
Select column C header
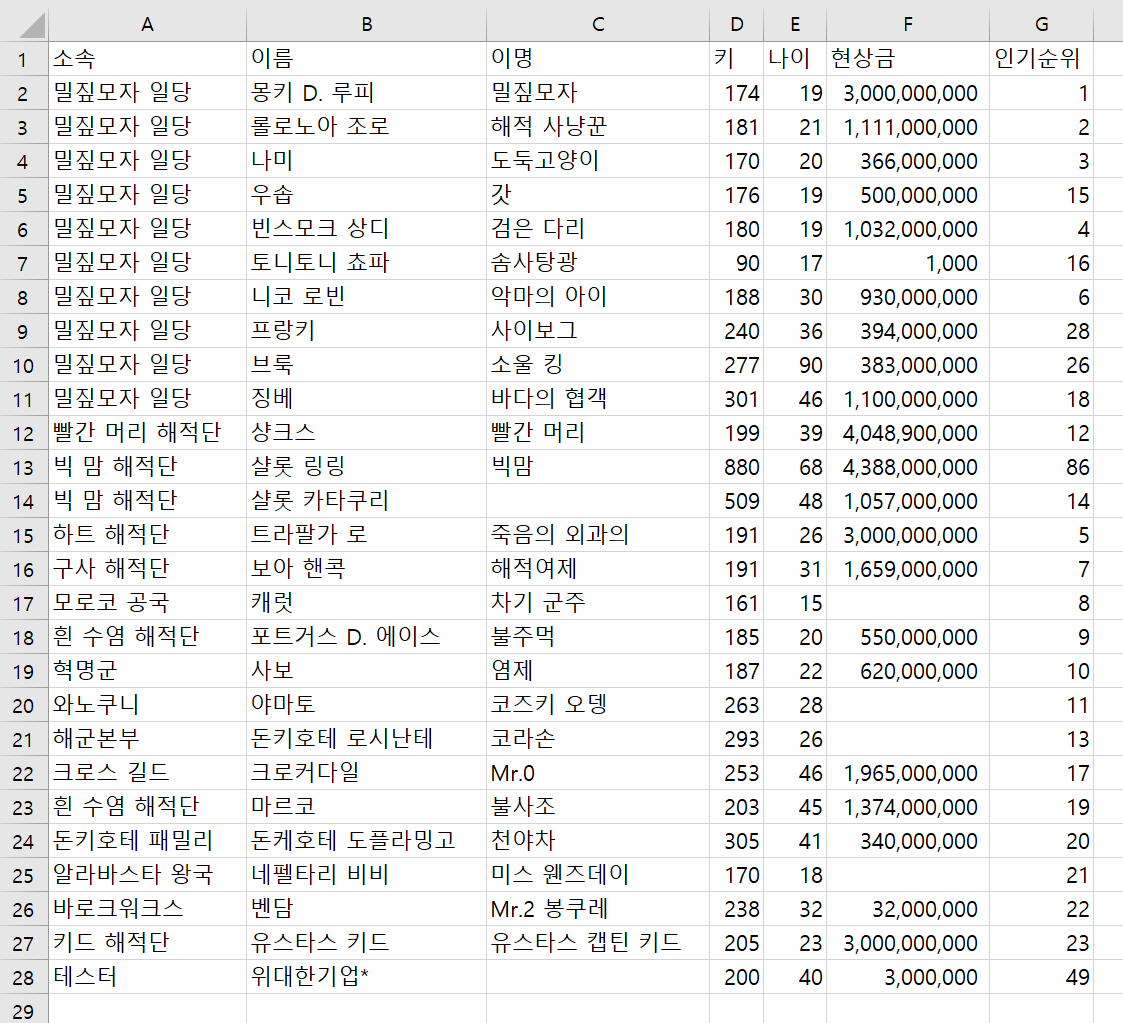click(598, 24)
